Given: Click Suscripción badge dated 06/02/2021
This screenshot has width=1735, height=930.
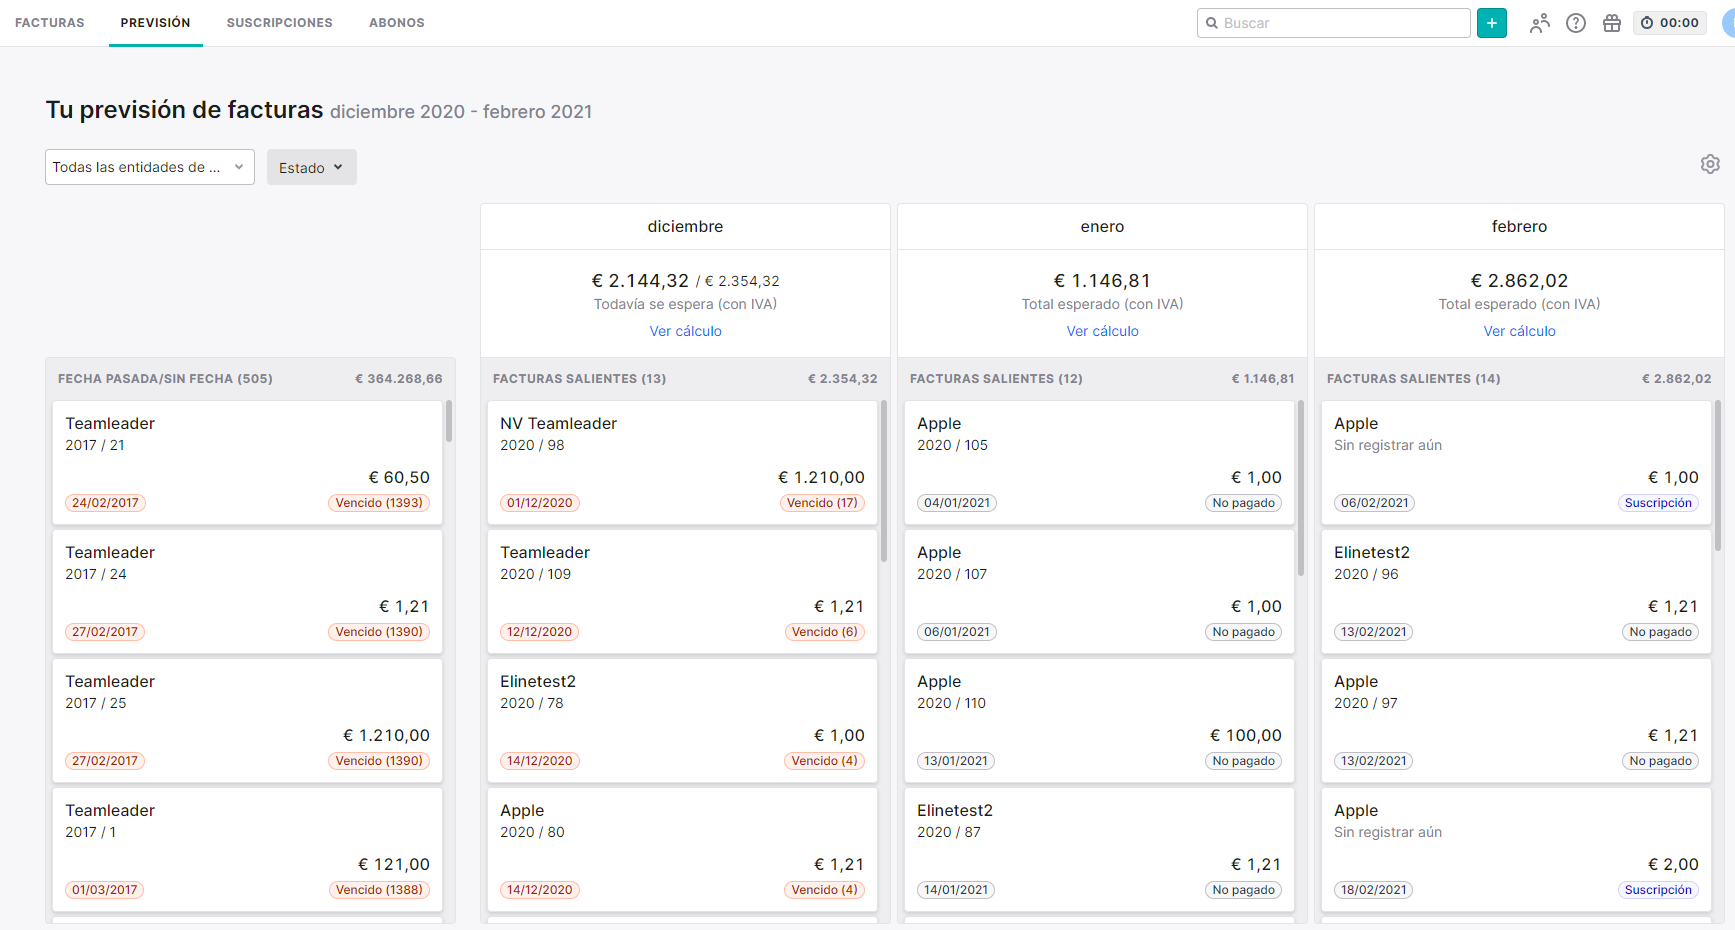Looking at the screenshot, I should pyautogui.click(x=1658, y=503).
